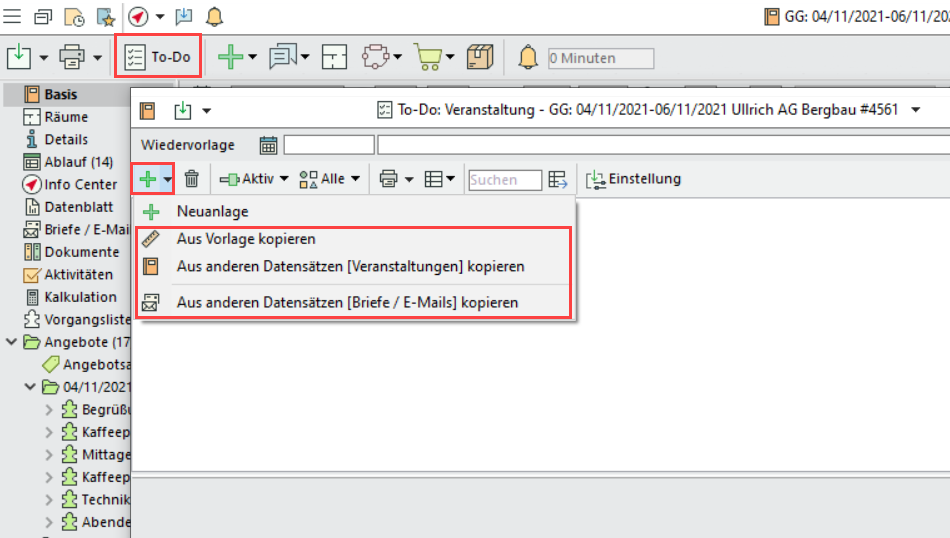This screenshot has width=950, height=538.
Task: Choose Aus Vorlage kopieren menu entry
Action: (x=246, y=240)
